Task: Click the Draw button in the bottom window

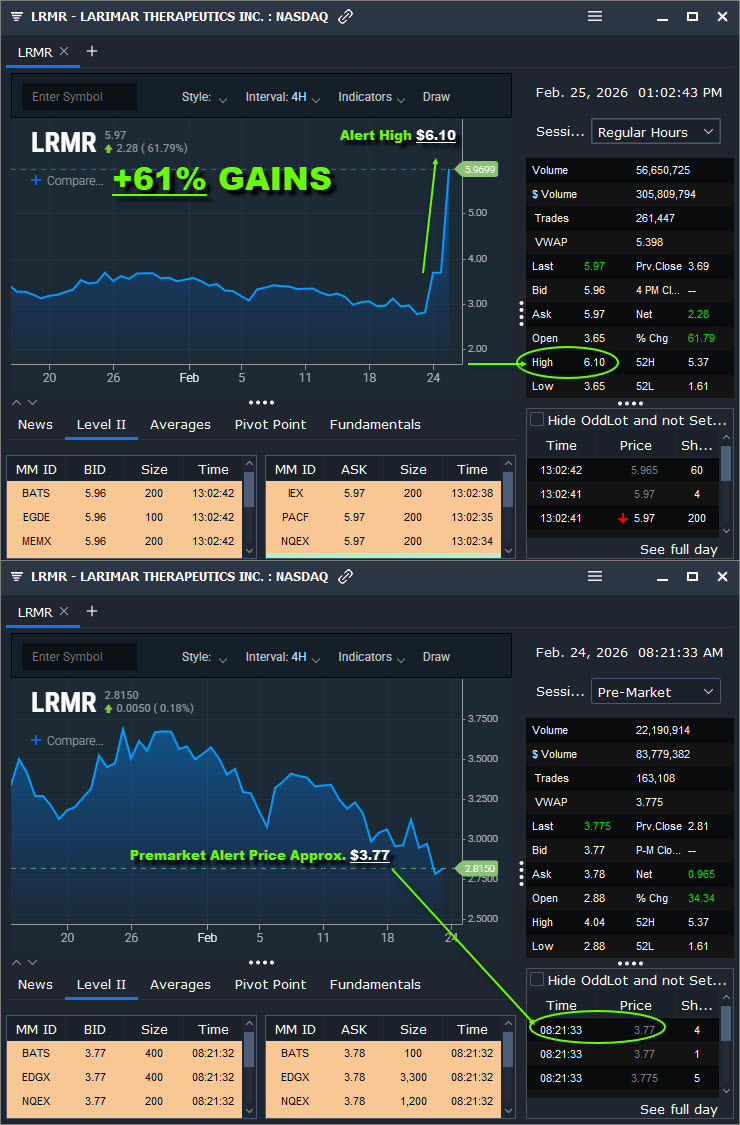Action: point(436,657)
